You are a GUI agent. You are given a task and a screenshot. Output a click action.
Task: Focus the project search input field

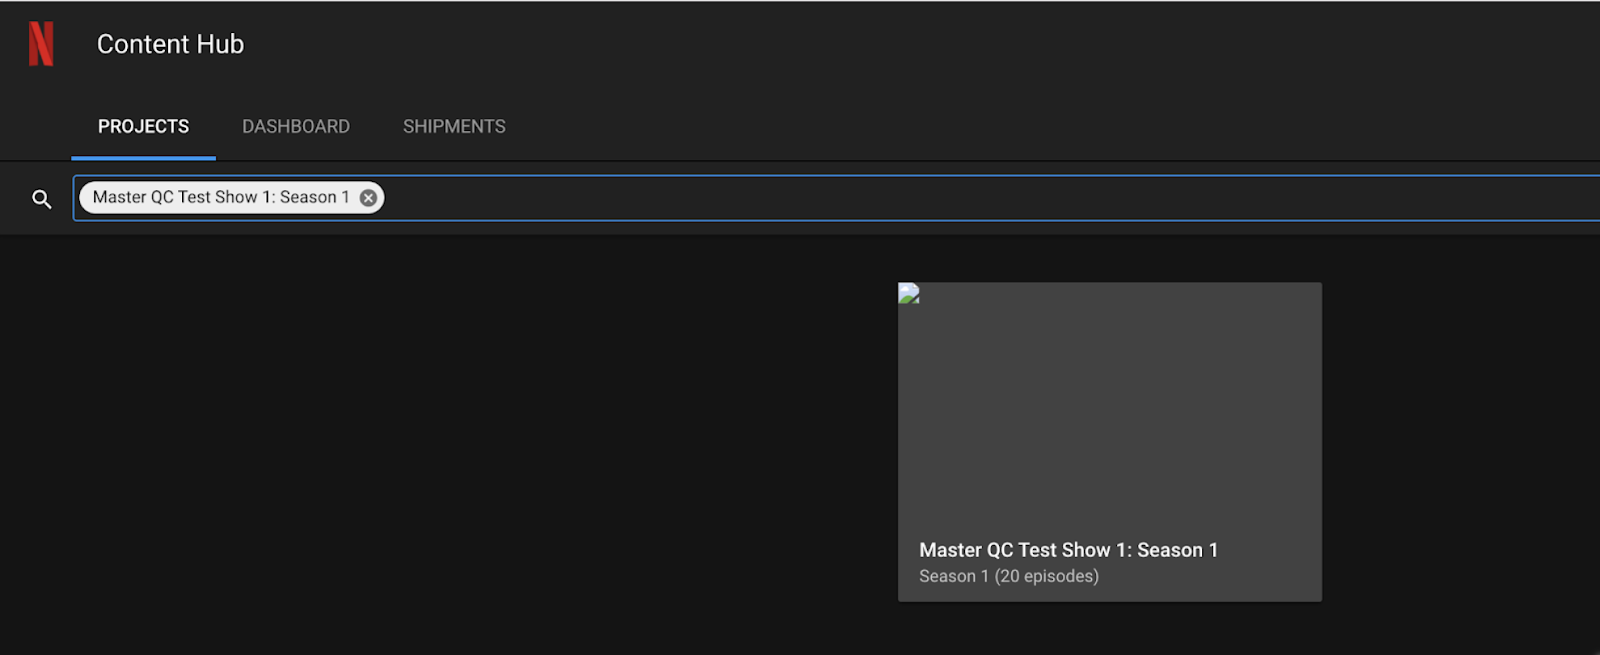click(900, 198)
